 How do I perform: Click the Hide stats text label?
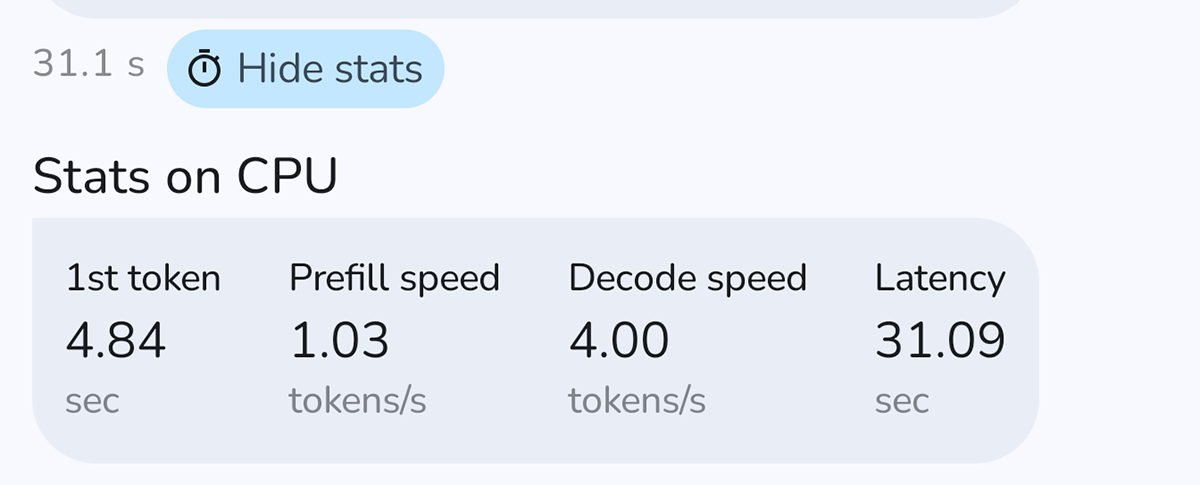(330, 69)
